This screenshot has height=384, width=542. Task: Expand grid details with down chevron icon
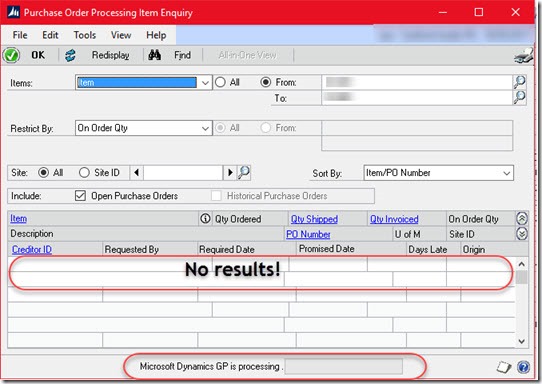pos(522,234)
